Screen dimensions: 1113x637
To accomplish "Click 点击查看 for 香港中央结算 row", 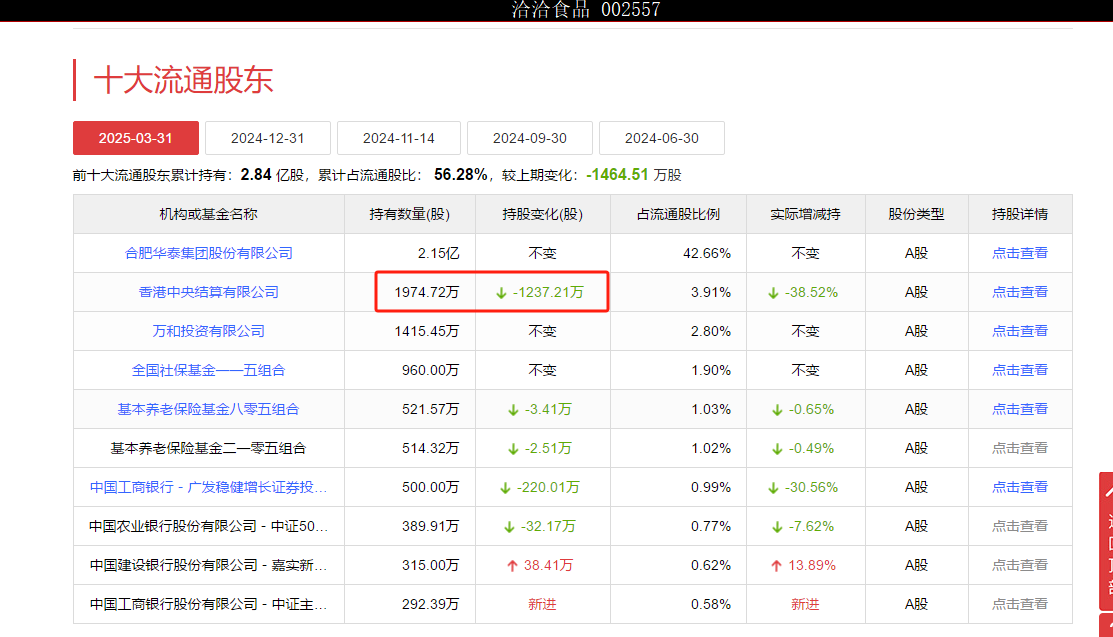I will 1020,292.
